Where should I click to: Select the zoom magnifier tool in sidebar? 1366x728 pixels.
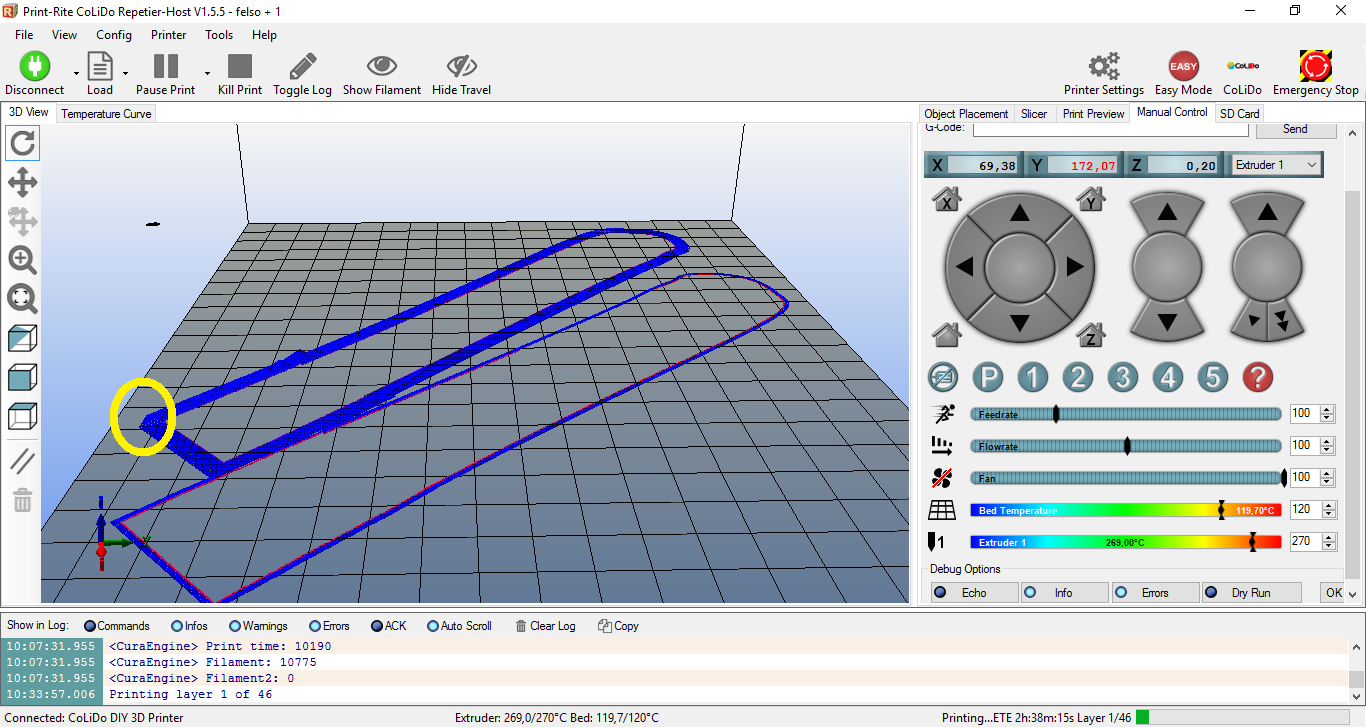(x=22, y=260)
